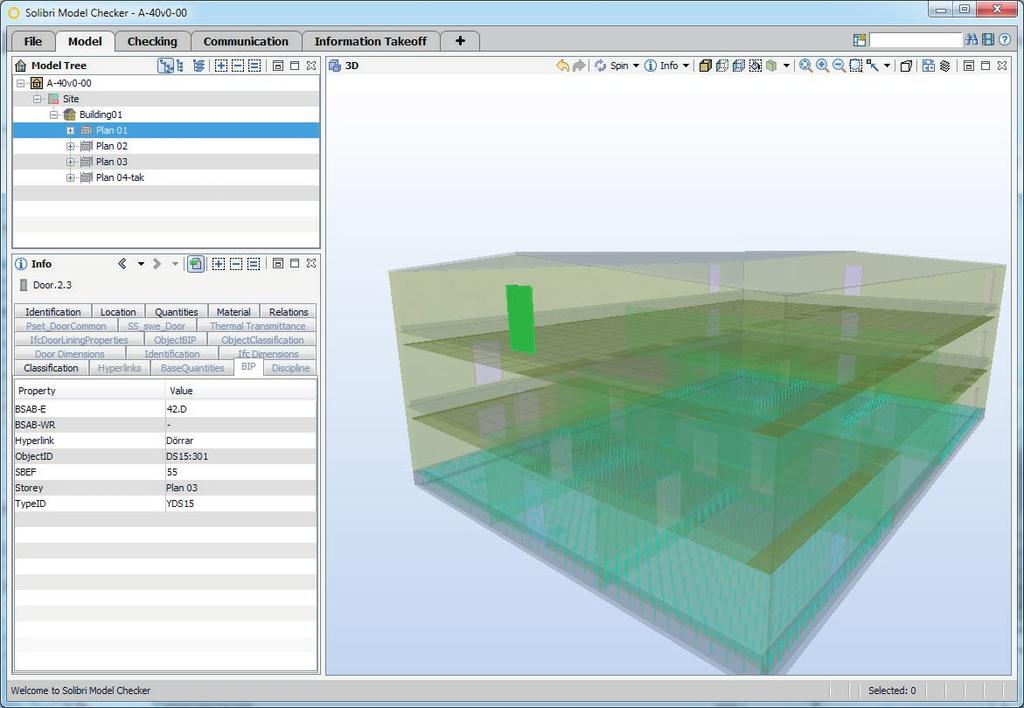Screen dimensions: 1024x708
Task: Open the File tab
Action: pos(33,41)
